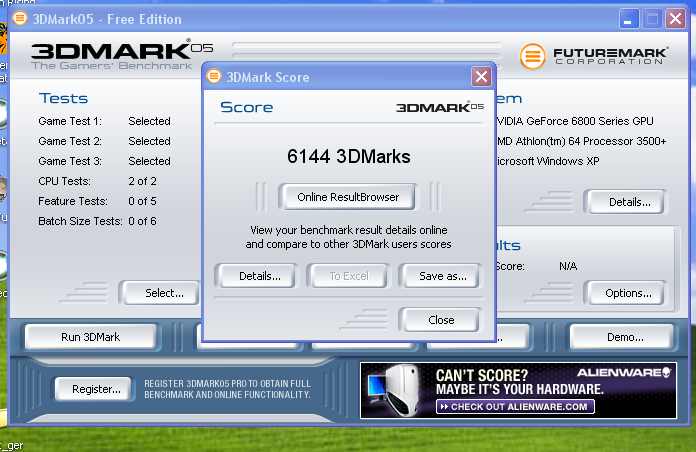
Task: Open the Options... button
Action: [x=627, y=293]
